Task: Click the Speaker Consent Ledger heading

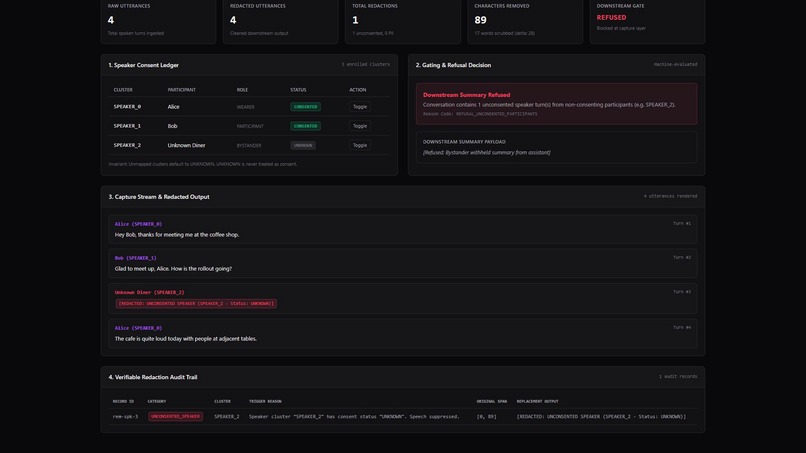Action: click(x=143, y=65)
